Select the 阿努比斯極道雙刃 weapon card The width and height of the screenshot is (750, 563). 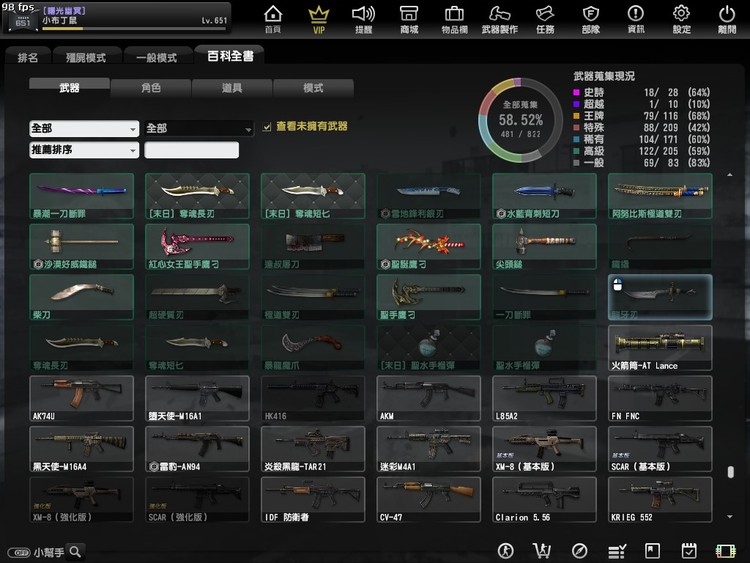click(660, 196)
